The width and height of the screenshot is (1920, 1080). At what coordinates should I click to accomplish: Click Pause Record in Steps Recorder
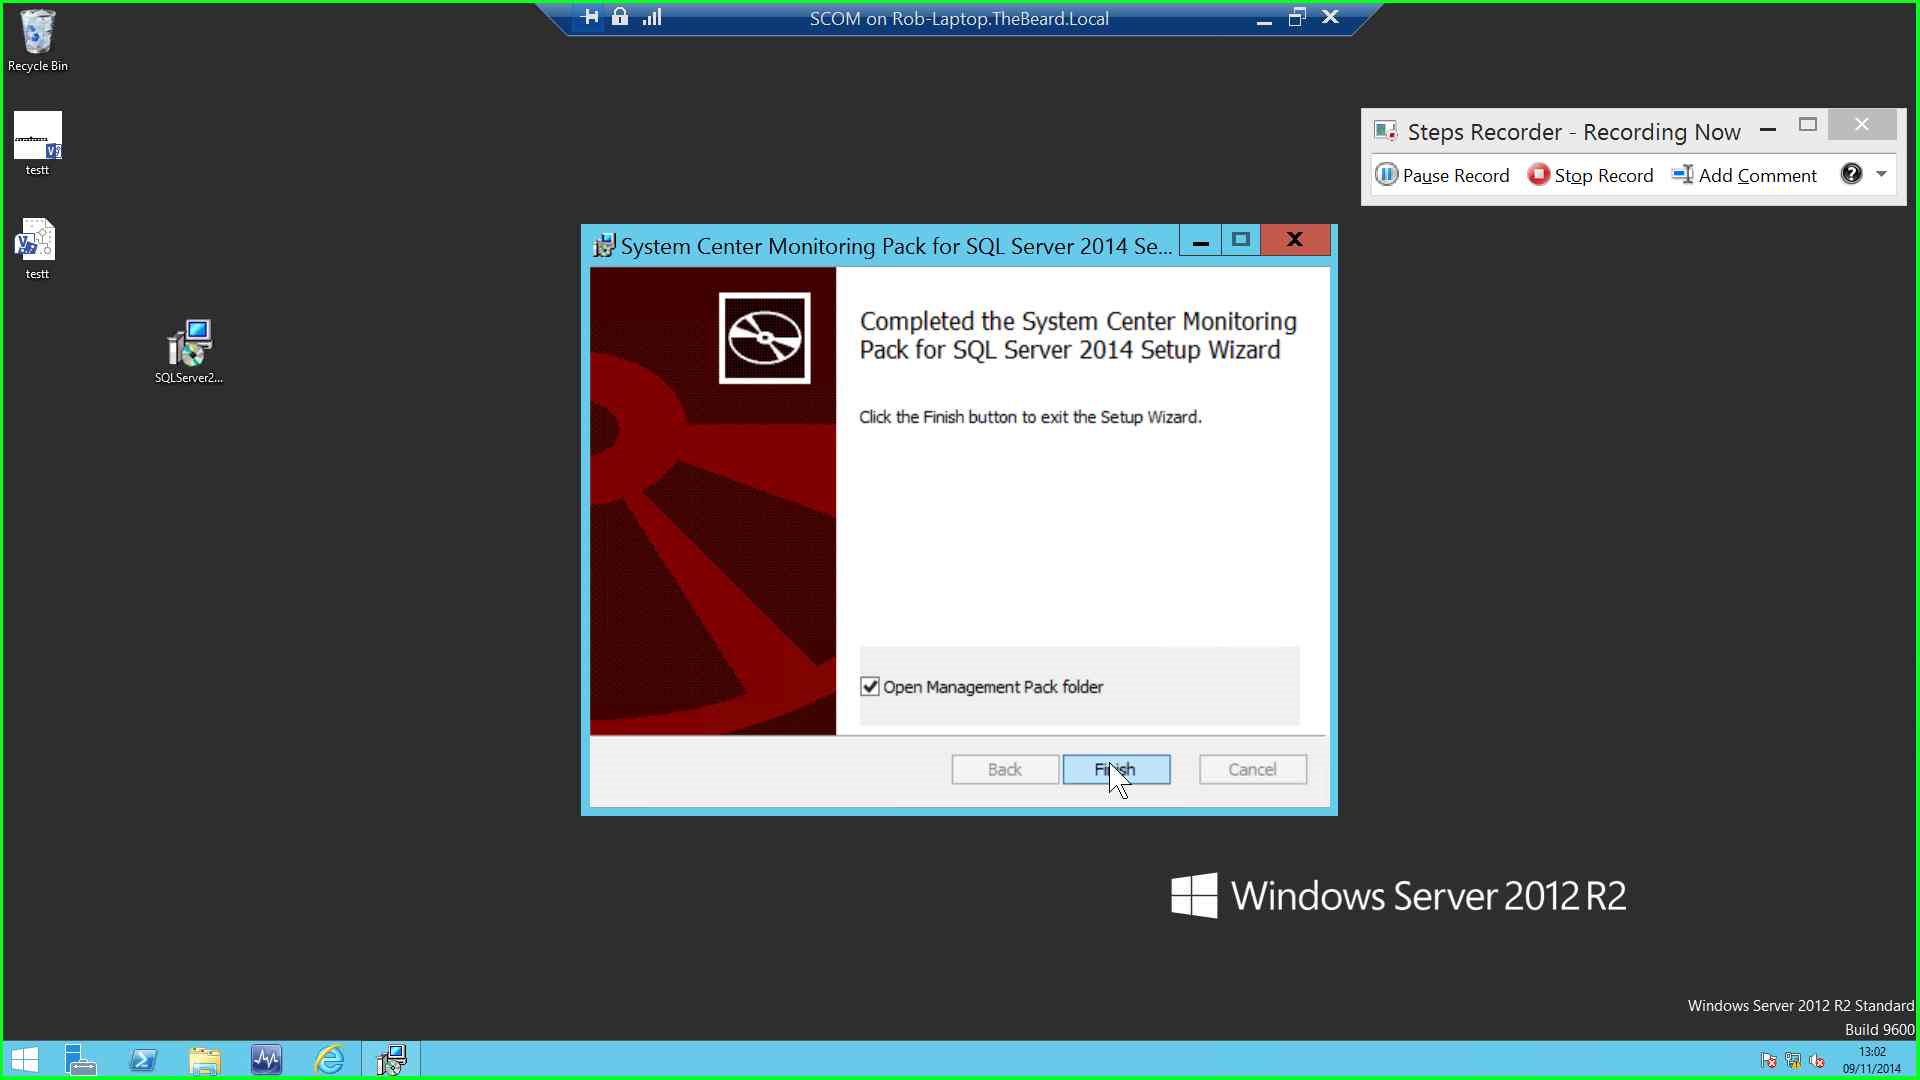click(1443, 175)
